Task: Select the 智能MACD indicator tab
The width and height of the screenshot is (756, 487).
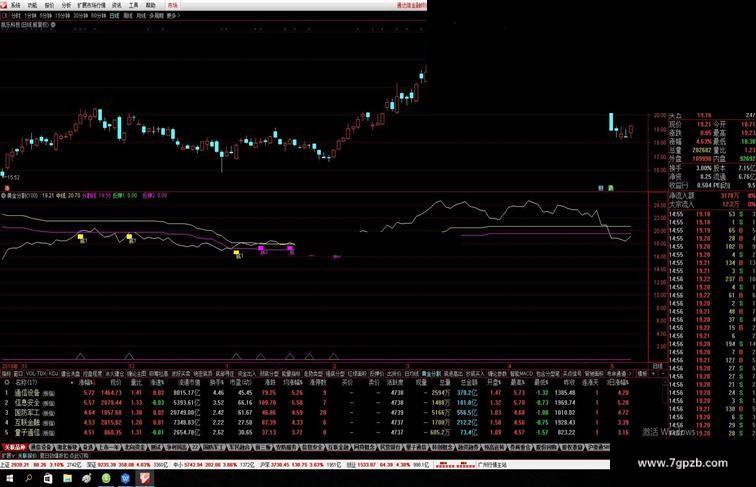Action: pyautogui.click(x=522, y=373)
